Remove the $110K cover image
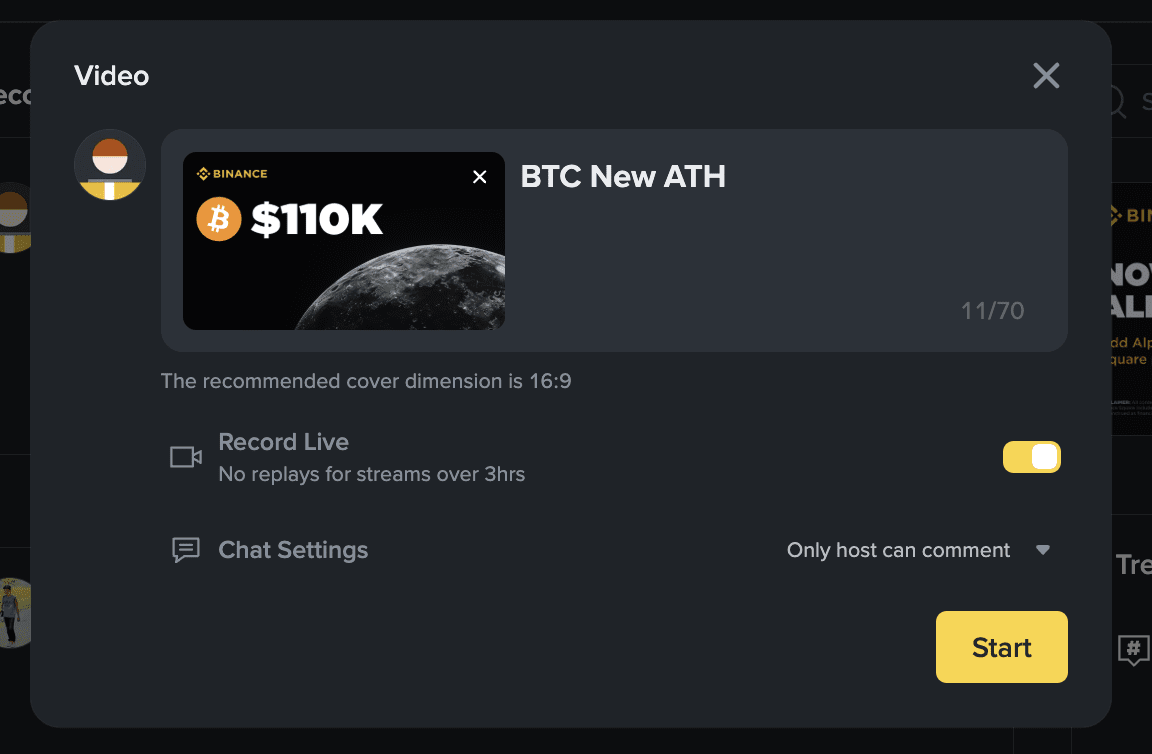1152x754 pixels. click(x=480, y=177)
